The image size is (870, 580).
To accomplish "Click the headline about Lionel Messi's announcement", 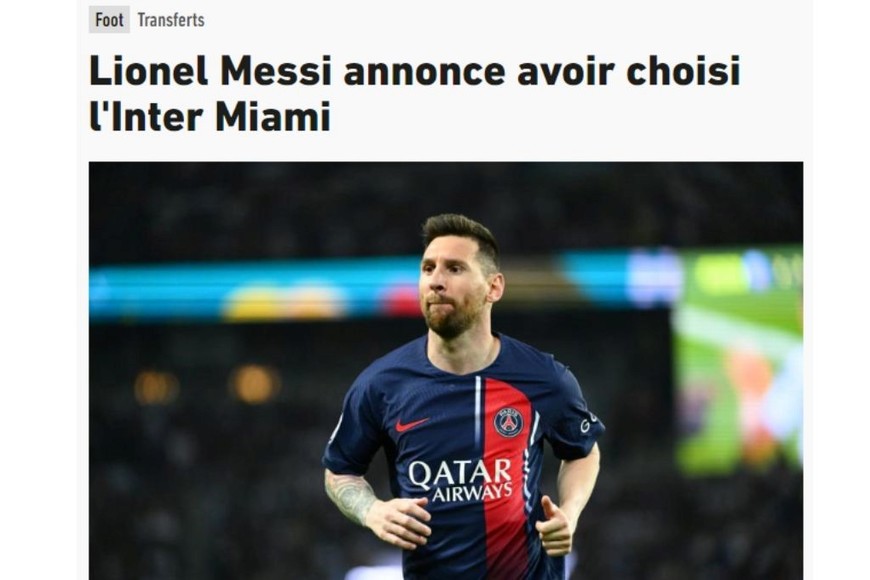I will (x=414, y=94).
